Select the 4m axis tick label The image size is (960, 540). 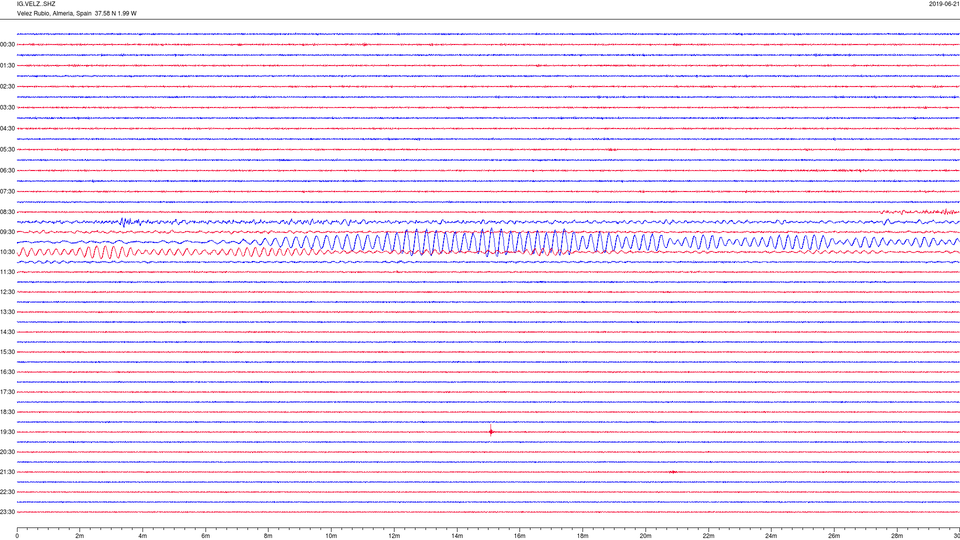[x=143, y=536]
